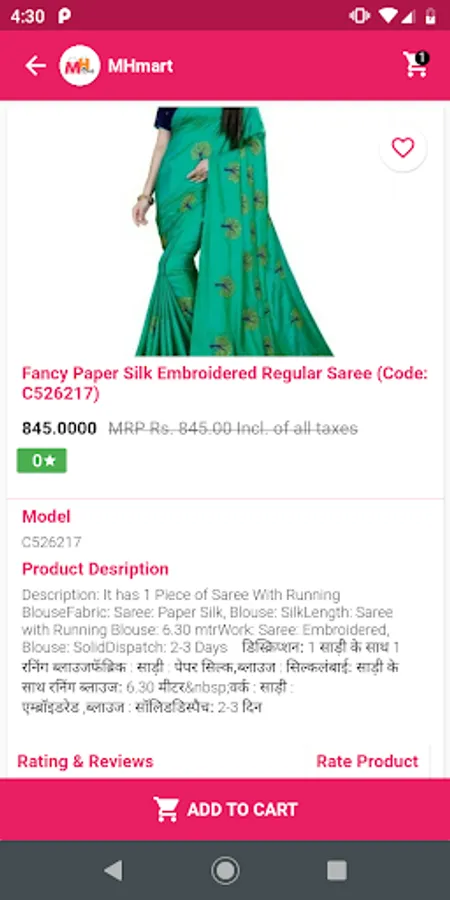
Task: Tap the green 0 star rating badge
Action: click(42, 460)
